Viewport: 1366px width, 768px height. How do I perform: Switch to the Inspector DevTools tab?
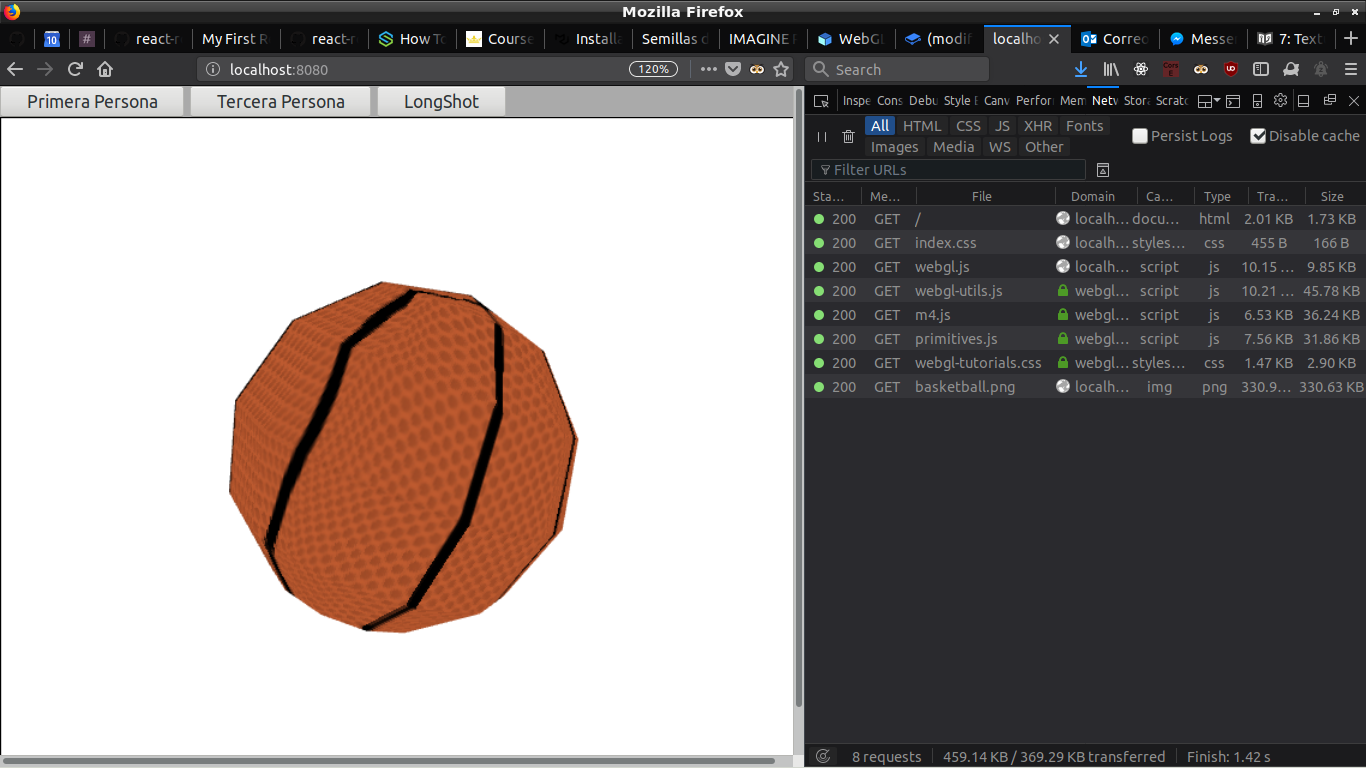(x=856, y=101)
